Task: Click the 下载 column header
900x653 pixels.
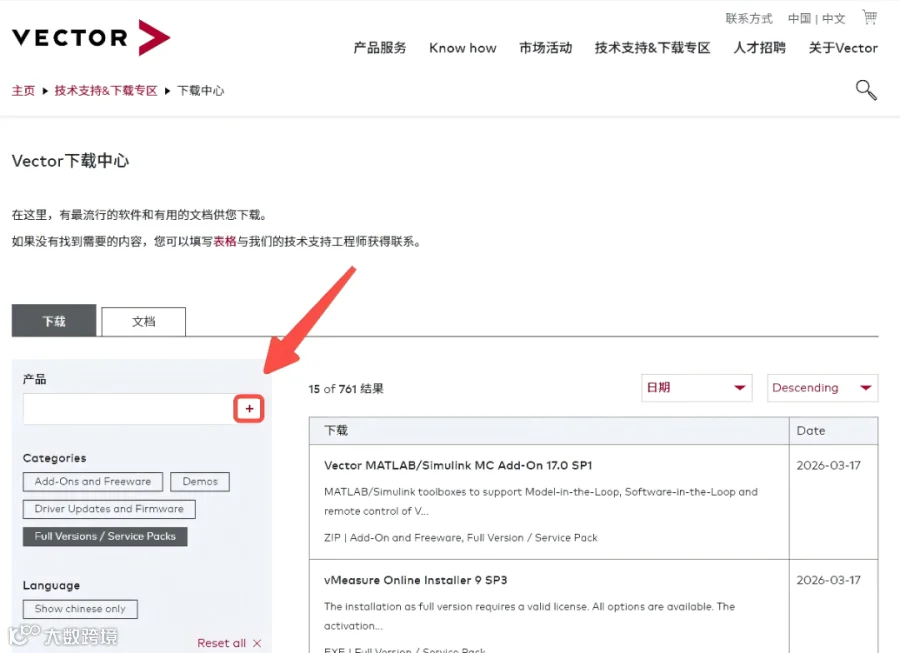Action: [549, 430]
